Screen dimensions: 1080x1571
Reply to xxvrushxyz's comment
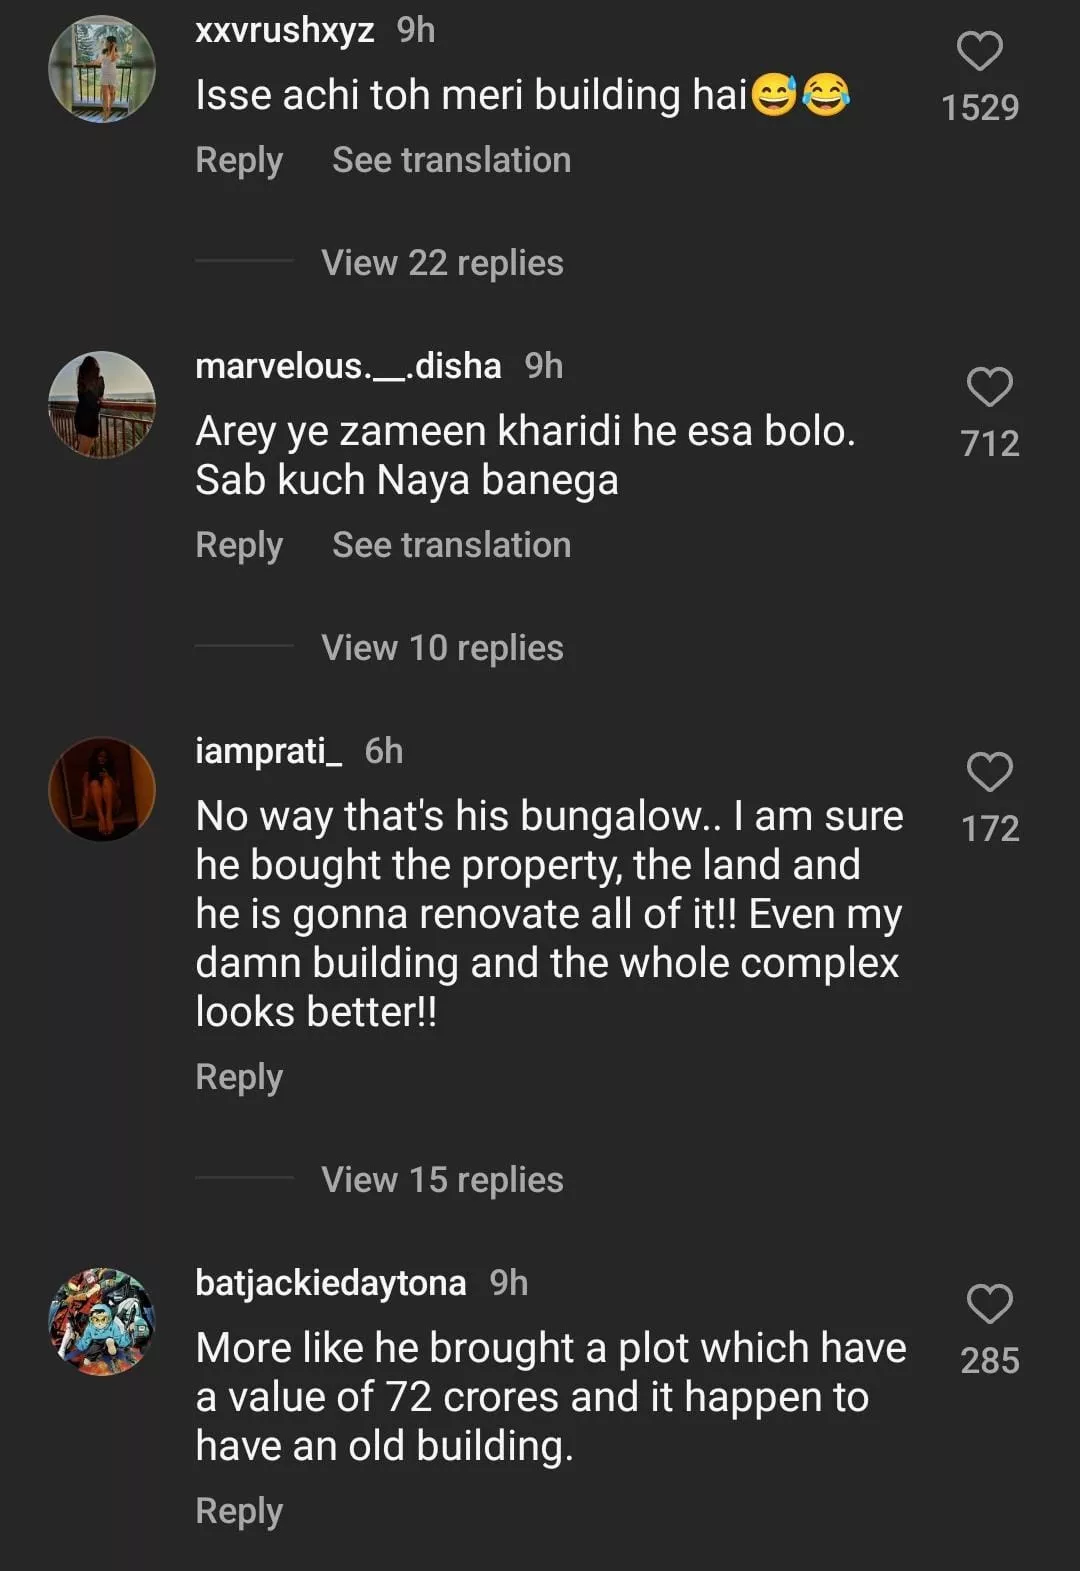[x=239, y=160]
